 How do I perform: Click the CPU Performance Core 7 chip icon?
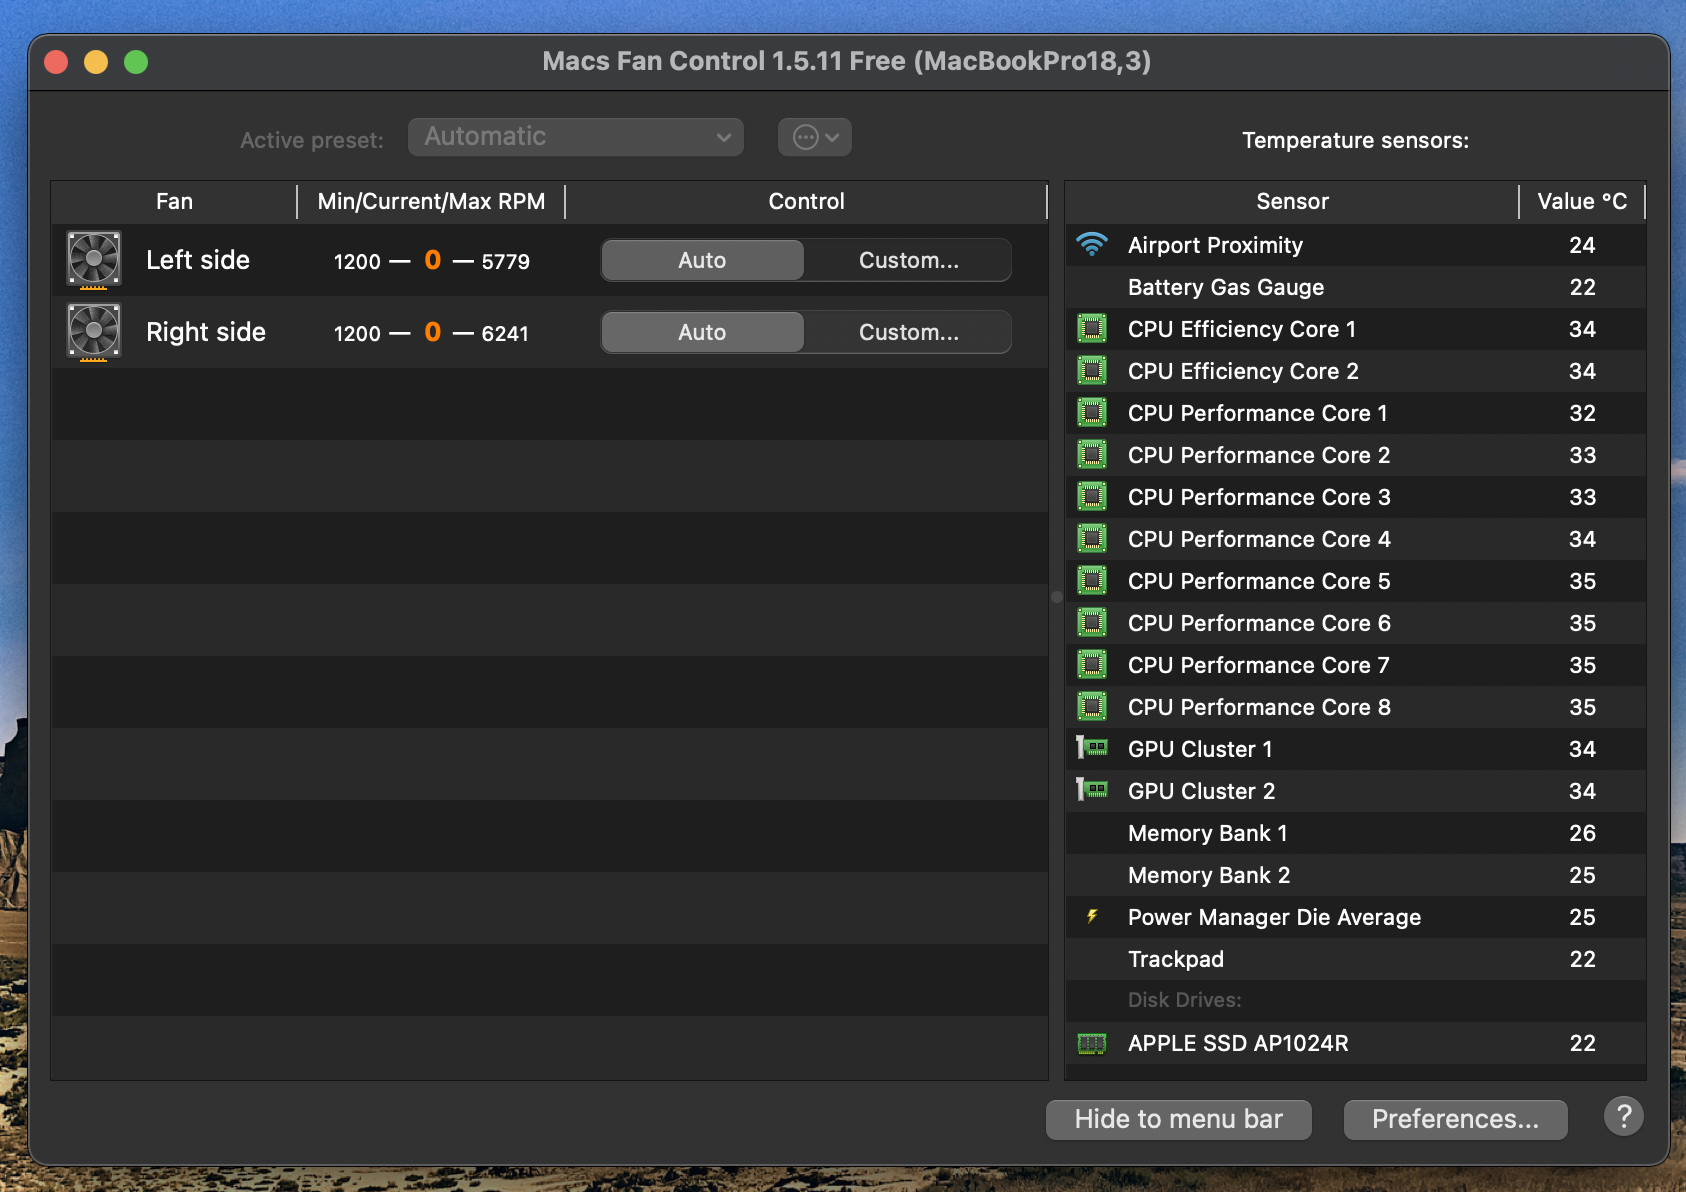tap(1092, 665)
